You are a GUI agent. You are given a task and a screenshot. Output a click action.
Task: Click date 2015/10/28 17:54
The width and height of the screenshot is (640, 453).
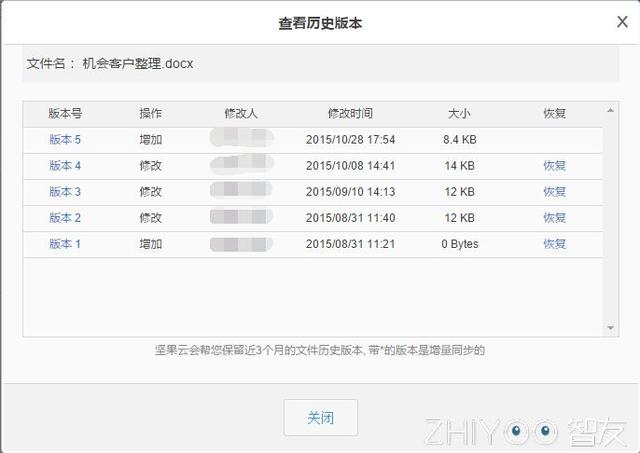[x=351, y=140]
